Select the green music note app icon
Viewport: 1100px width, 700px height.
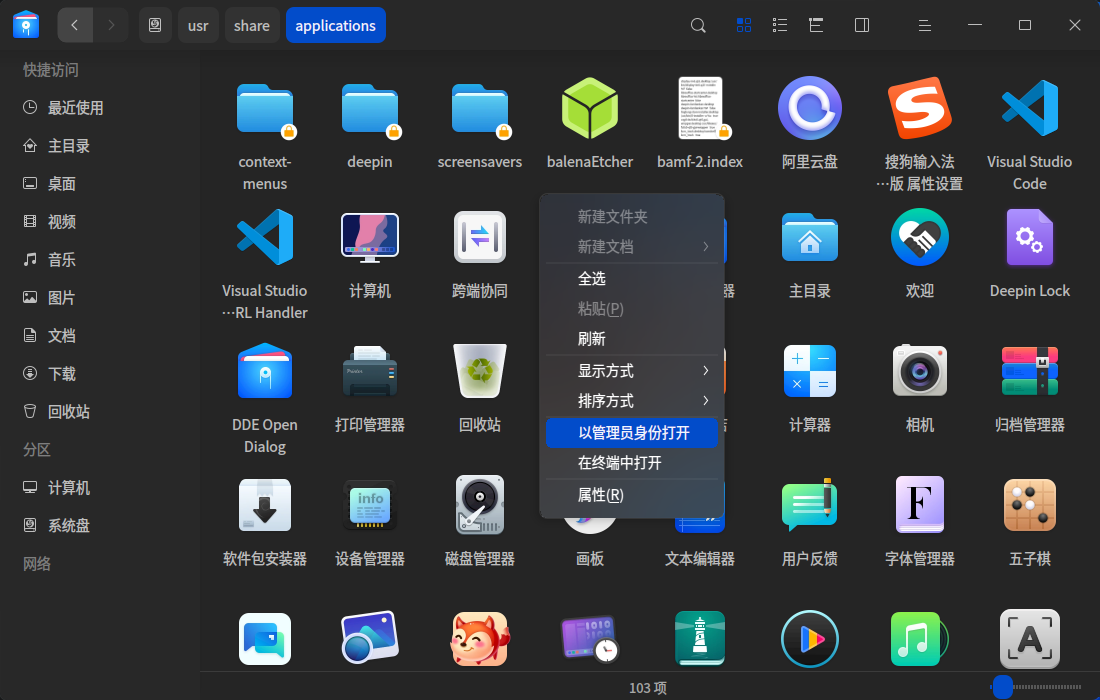pos(920,639)
